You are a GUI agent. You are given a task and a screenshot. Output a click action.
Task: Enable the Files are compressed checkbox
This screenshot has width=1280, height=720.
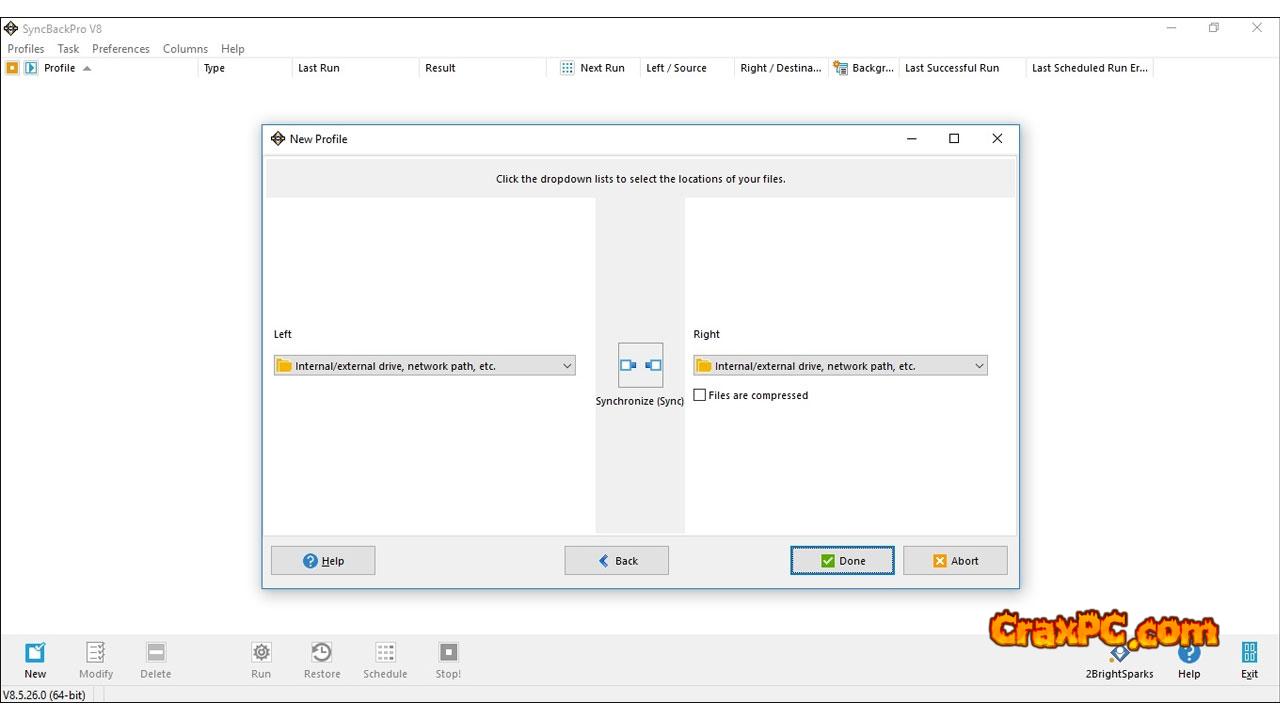click(700, 395)
